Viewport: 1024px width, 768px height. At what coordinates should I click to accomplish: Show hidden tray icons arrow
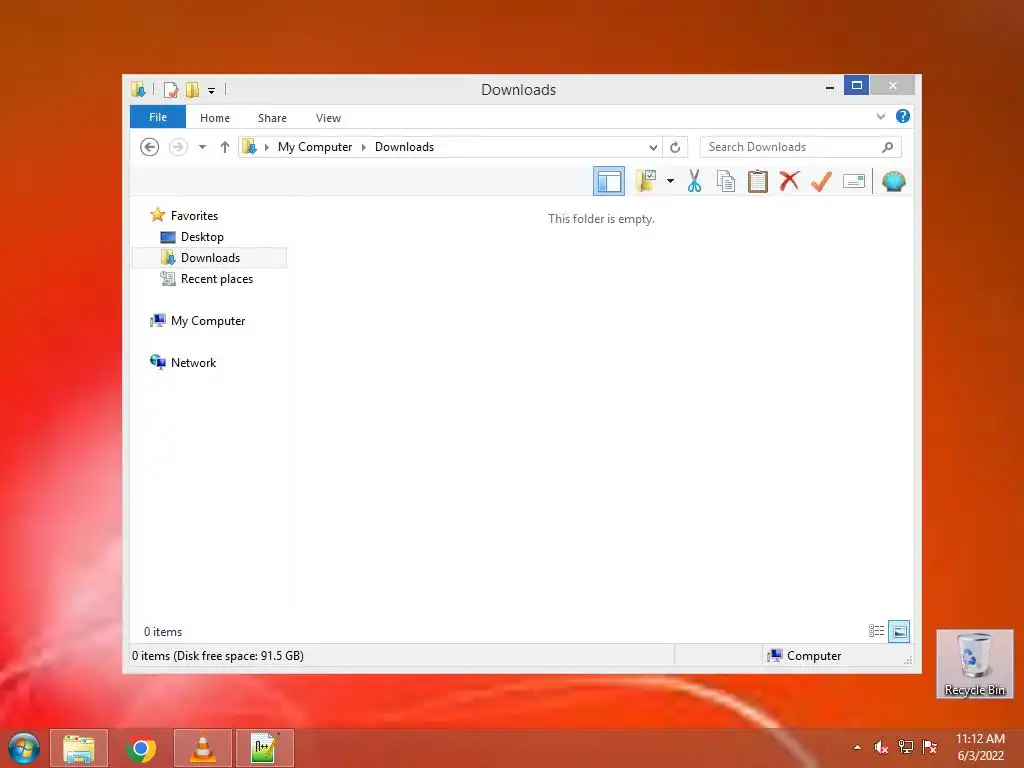[857, 747]
